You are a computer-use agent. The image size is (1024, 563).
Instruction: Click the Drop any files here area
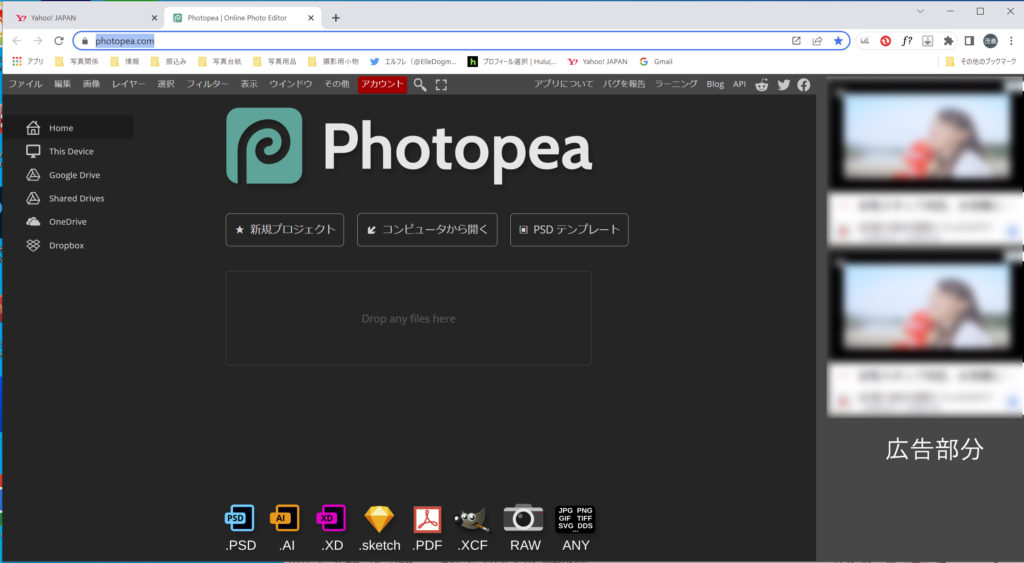pos(408,318)
